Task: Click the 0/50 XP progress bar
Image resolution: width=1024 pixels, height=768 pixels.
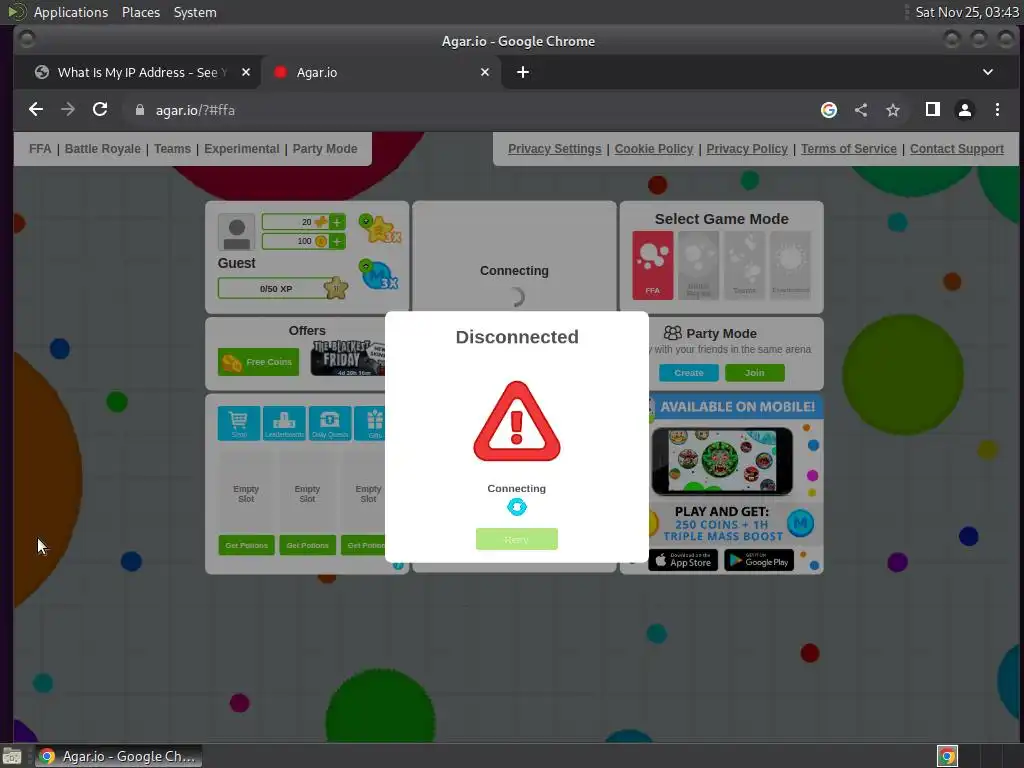Action: click(x=276, y=289)
